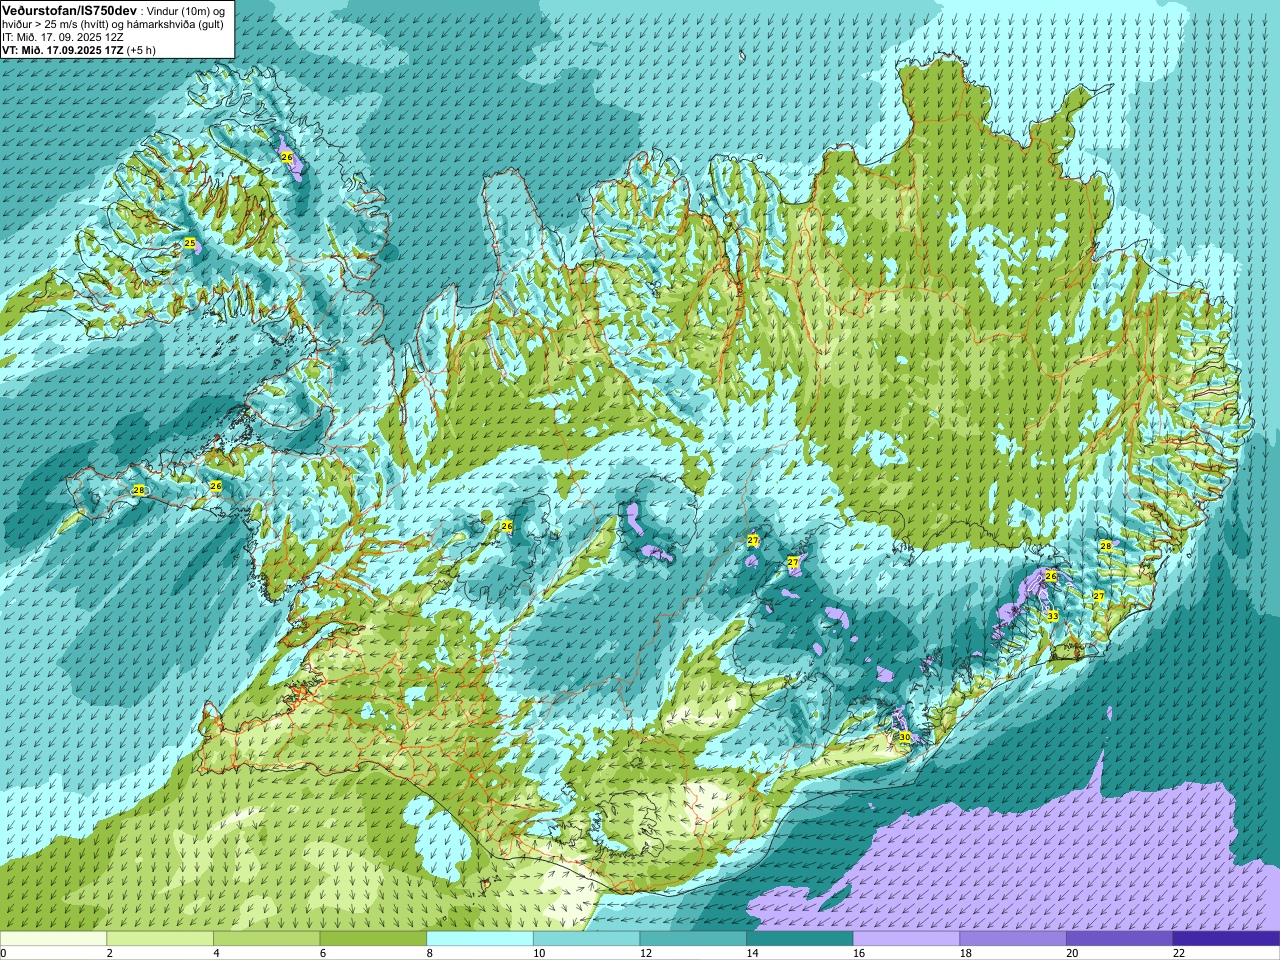1280x960 pixels.
Task: Click the yellow 25 gust label
Action: click(190, 243)
